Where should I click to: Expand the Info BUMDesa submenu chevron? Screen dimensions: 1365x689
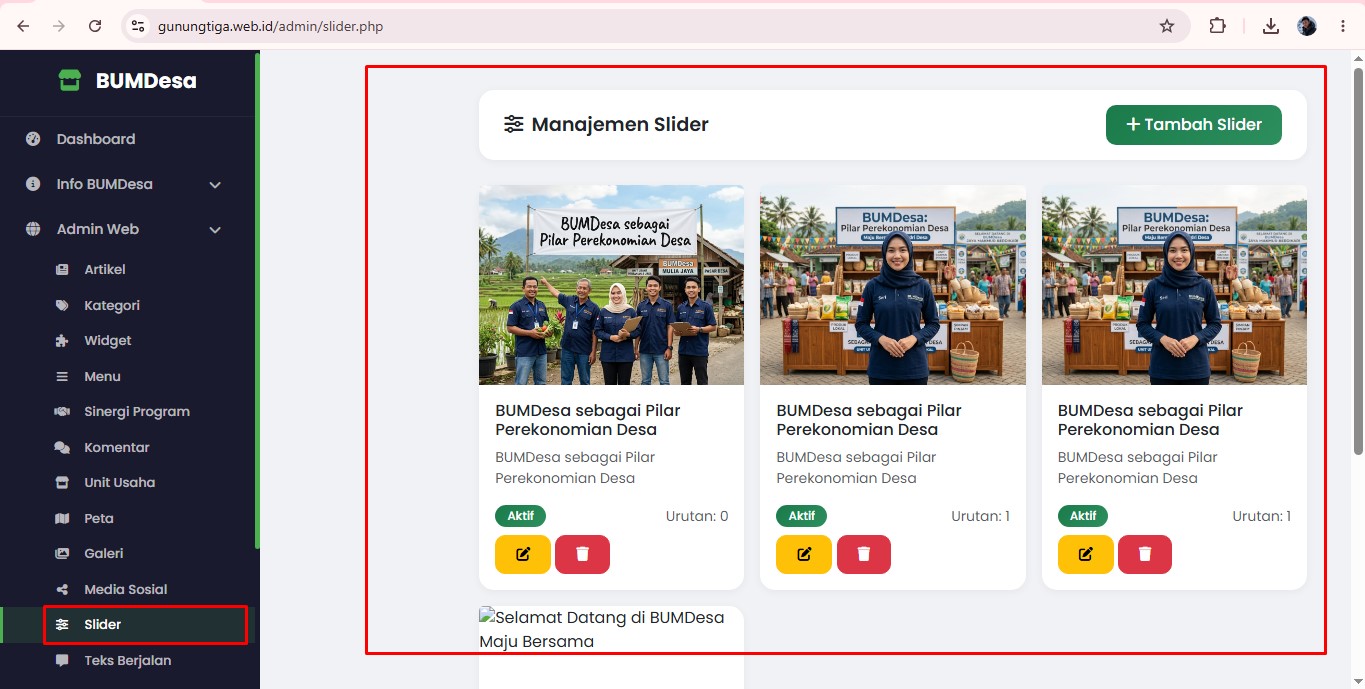(x=215, y=185)
